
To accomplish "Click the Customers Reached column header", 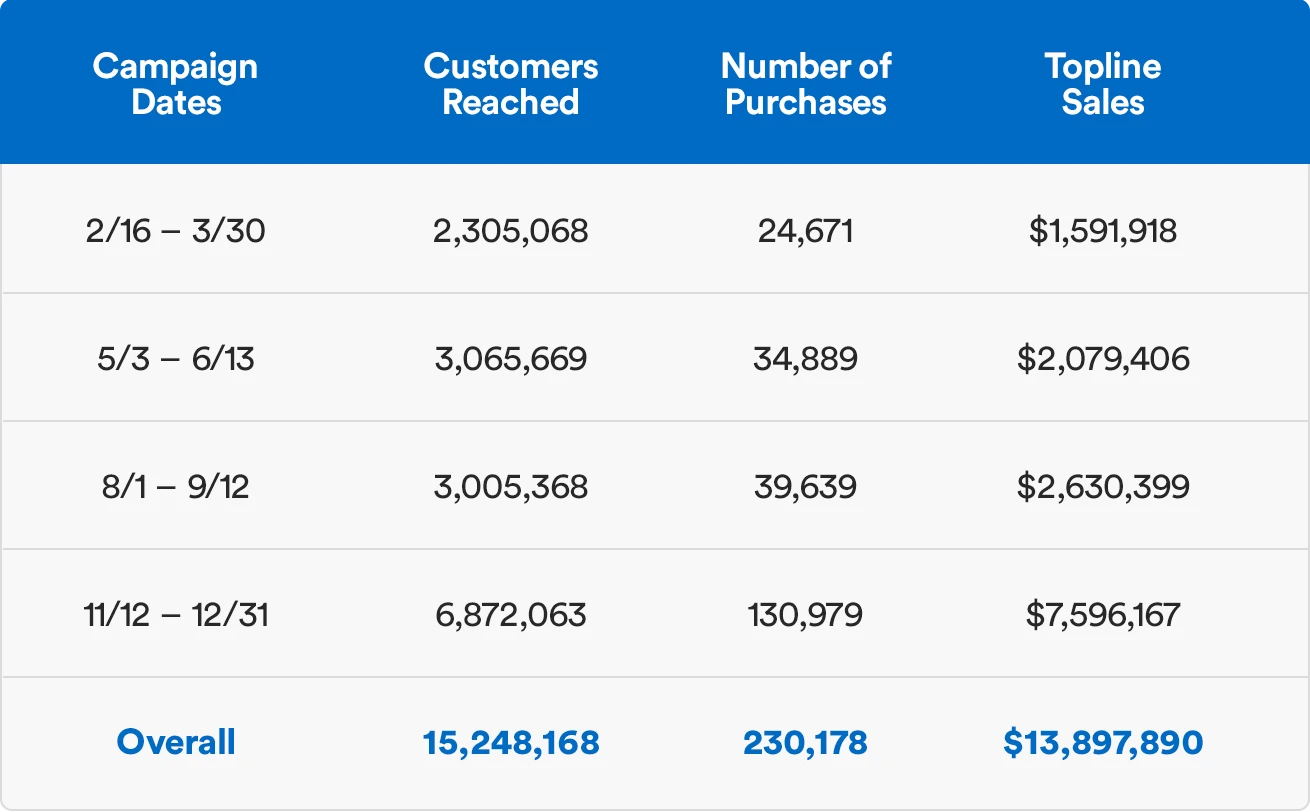I will [511, 84].
